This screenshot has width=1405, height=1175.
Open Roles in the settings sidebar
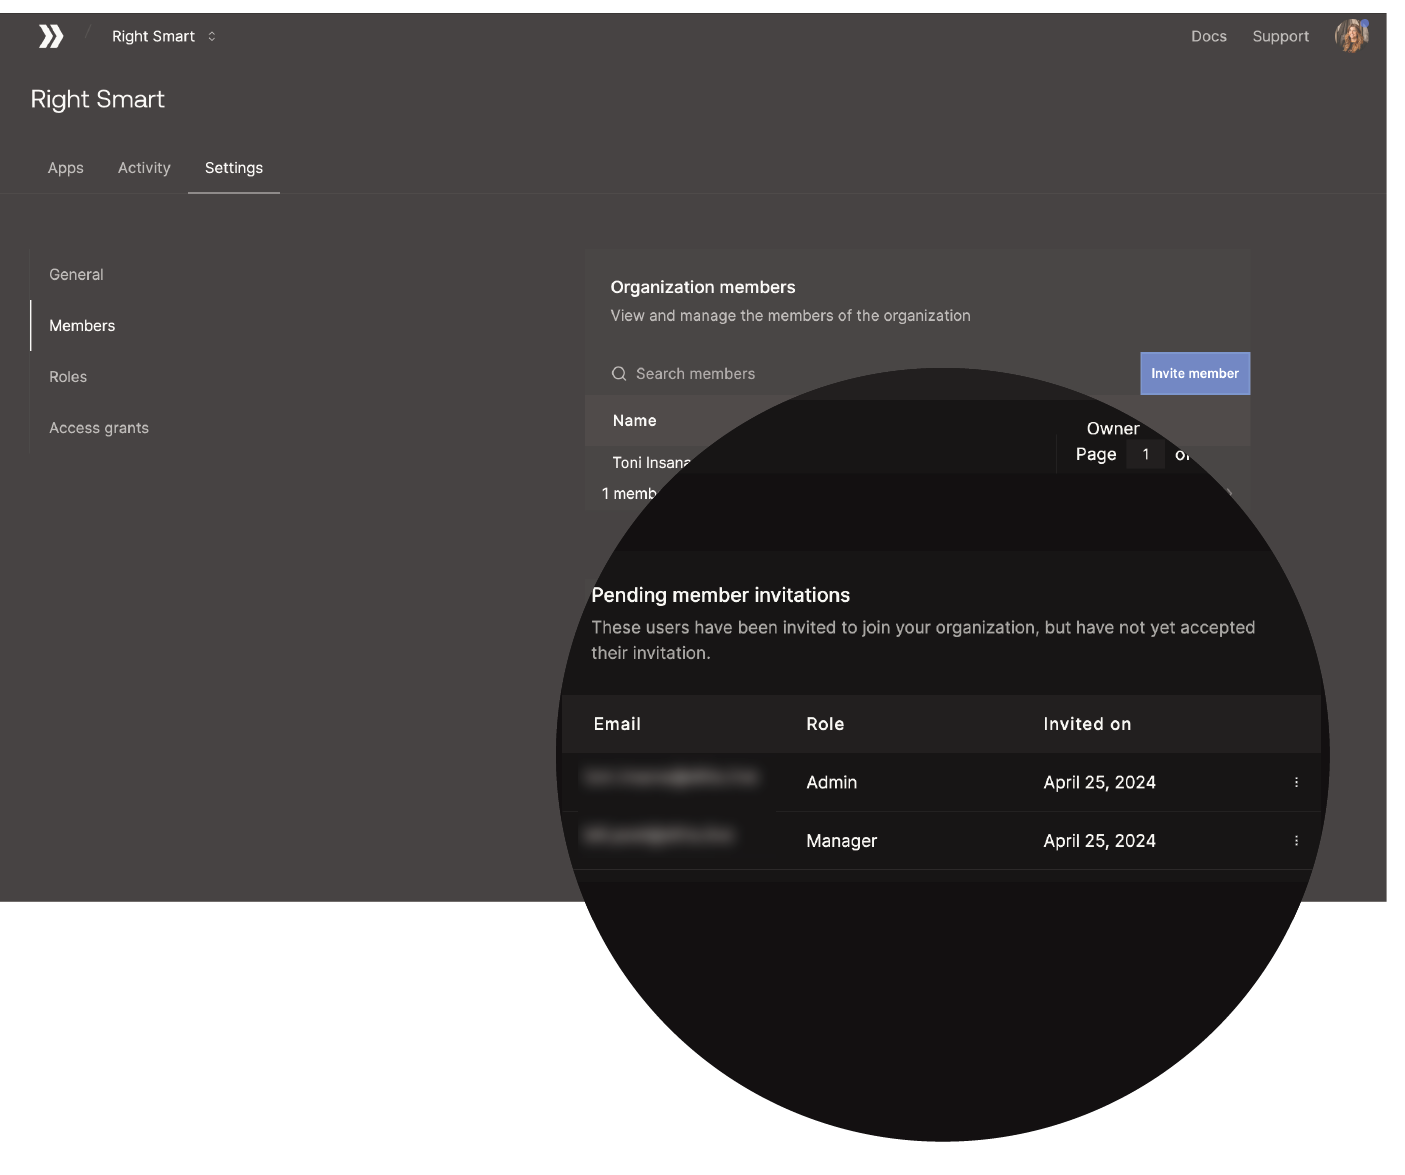tap(68, 376)
